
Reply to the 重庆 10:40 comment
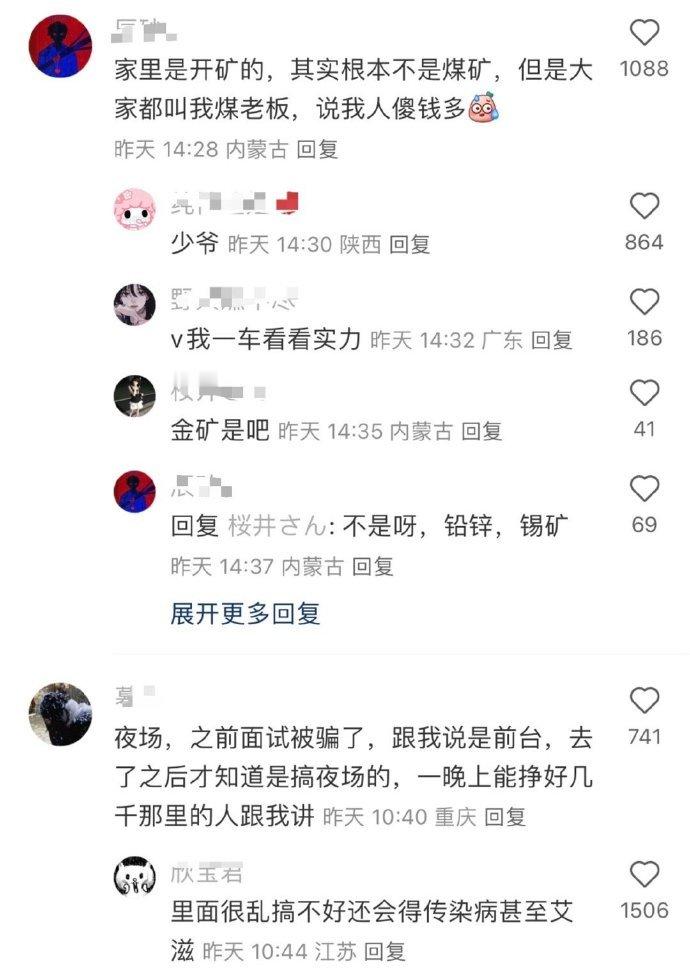coord(505,817)
